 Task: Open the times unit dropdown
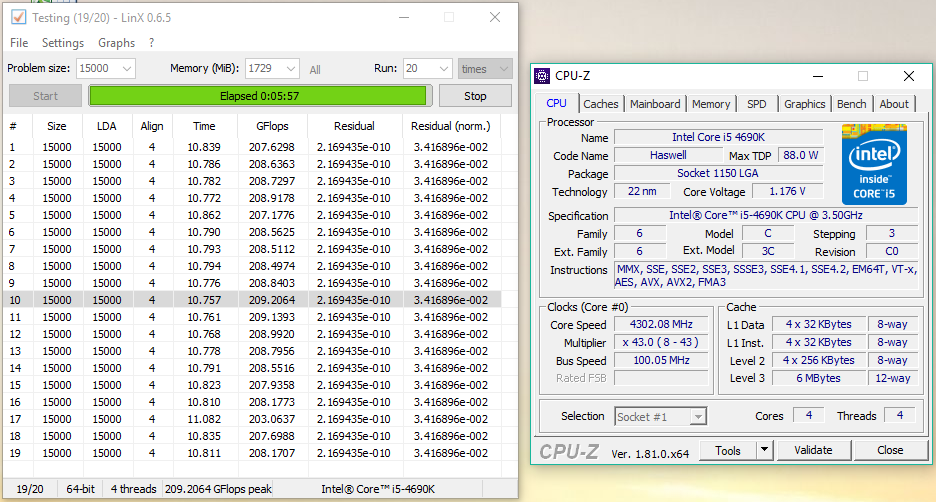(485, 69)
